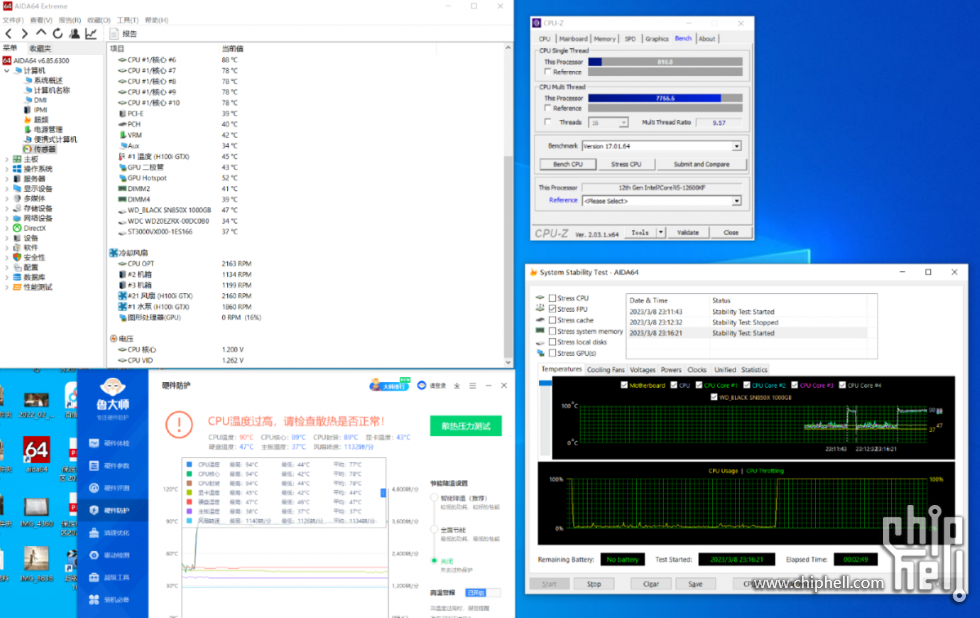Screen dimensions: 980x618
Task: Refresh the AIDA64 sensor page
Action: click(x=58, y=34)
